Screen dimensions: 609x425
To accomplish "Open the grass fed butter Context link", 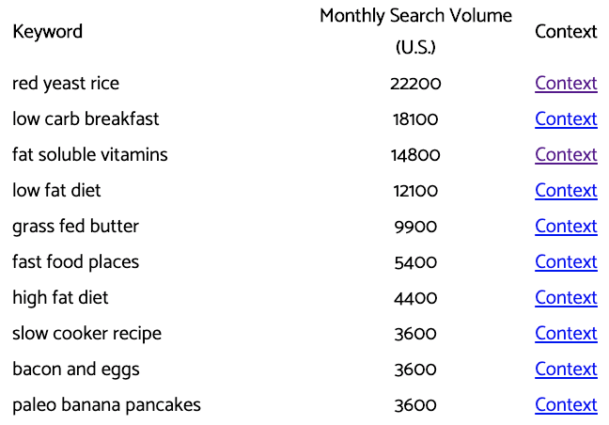I will click(565, 226).
